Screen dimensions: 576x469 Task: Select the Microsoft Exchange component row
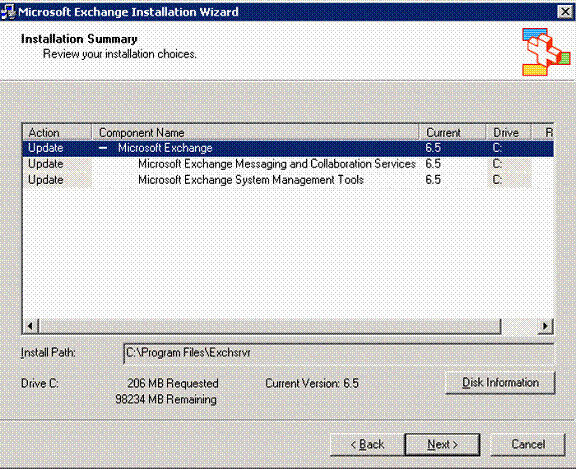pos(288,148)
